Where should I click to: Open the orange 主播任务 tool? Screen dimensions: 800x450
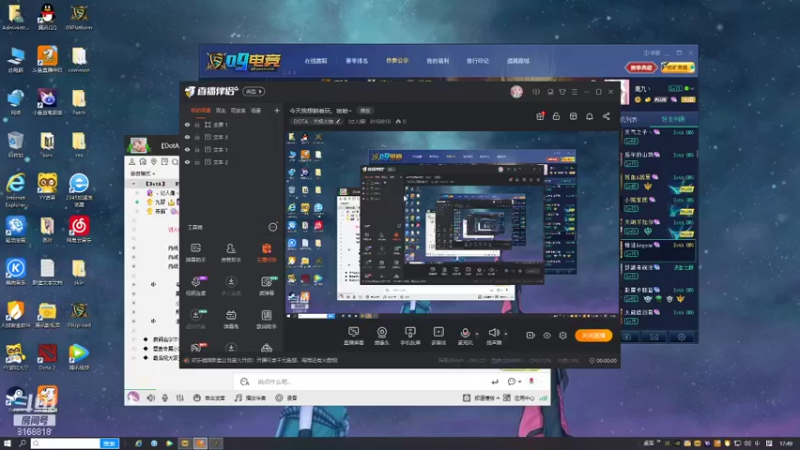(x=266, y=253)
